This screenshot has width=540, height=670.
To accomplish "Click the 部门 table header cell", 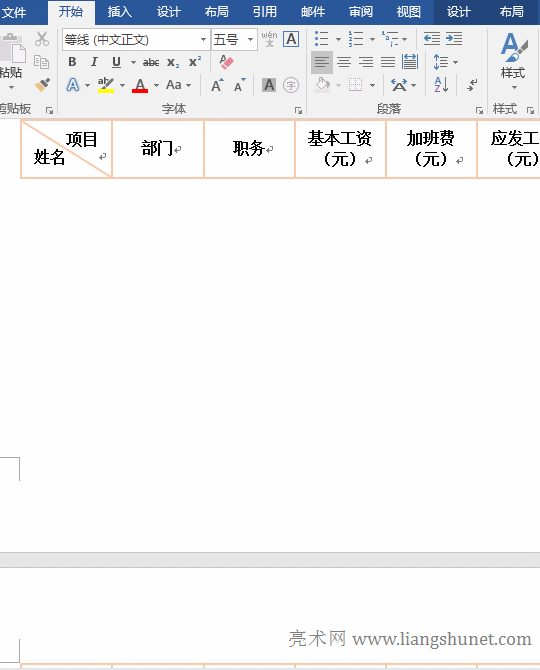I will (158, 149).
